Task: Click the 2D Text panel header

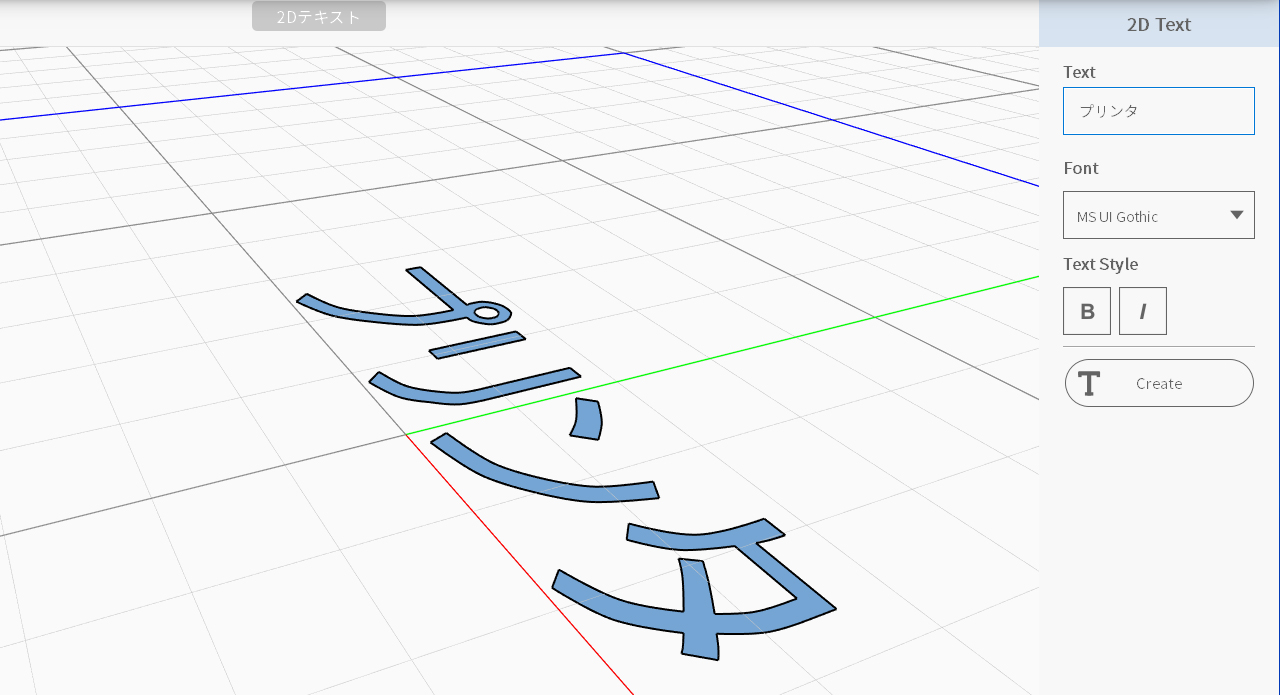Action: [x=1158, y=24]
